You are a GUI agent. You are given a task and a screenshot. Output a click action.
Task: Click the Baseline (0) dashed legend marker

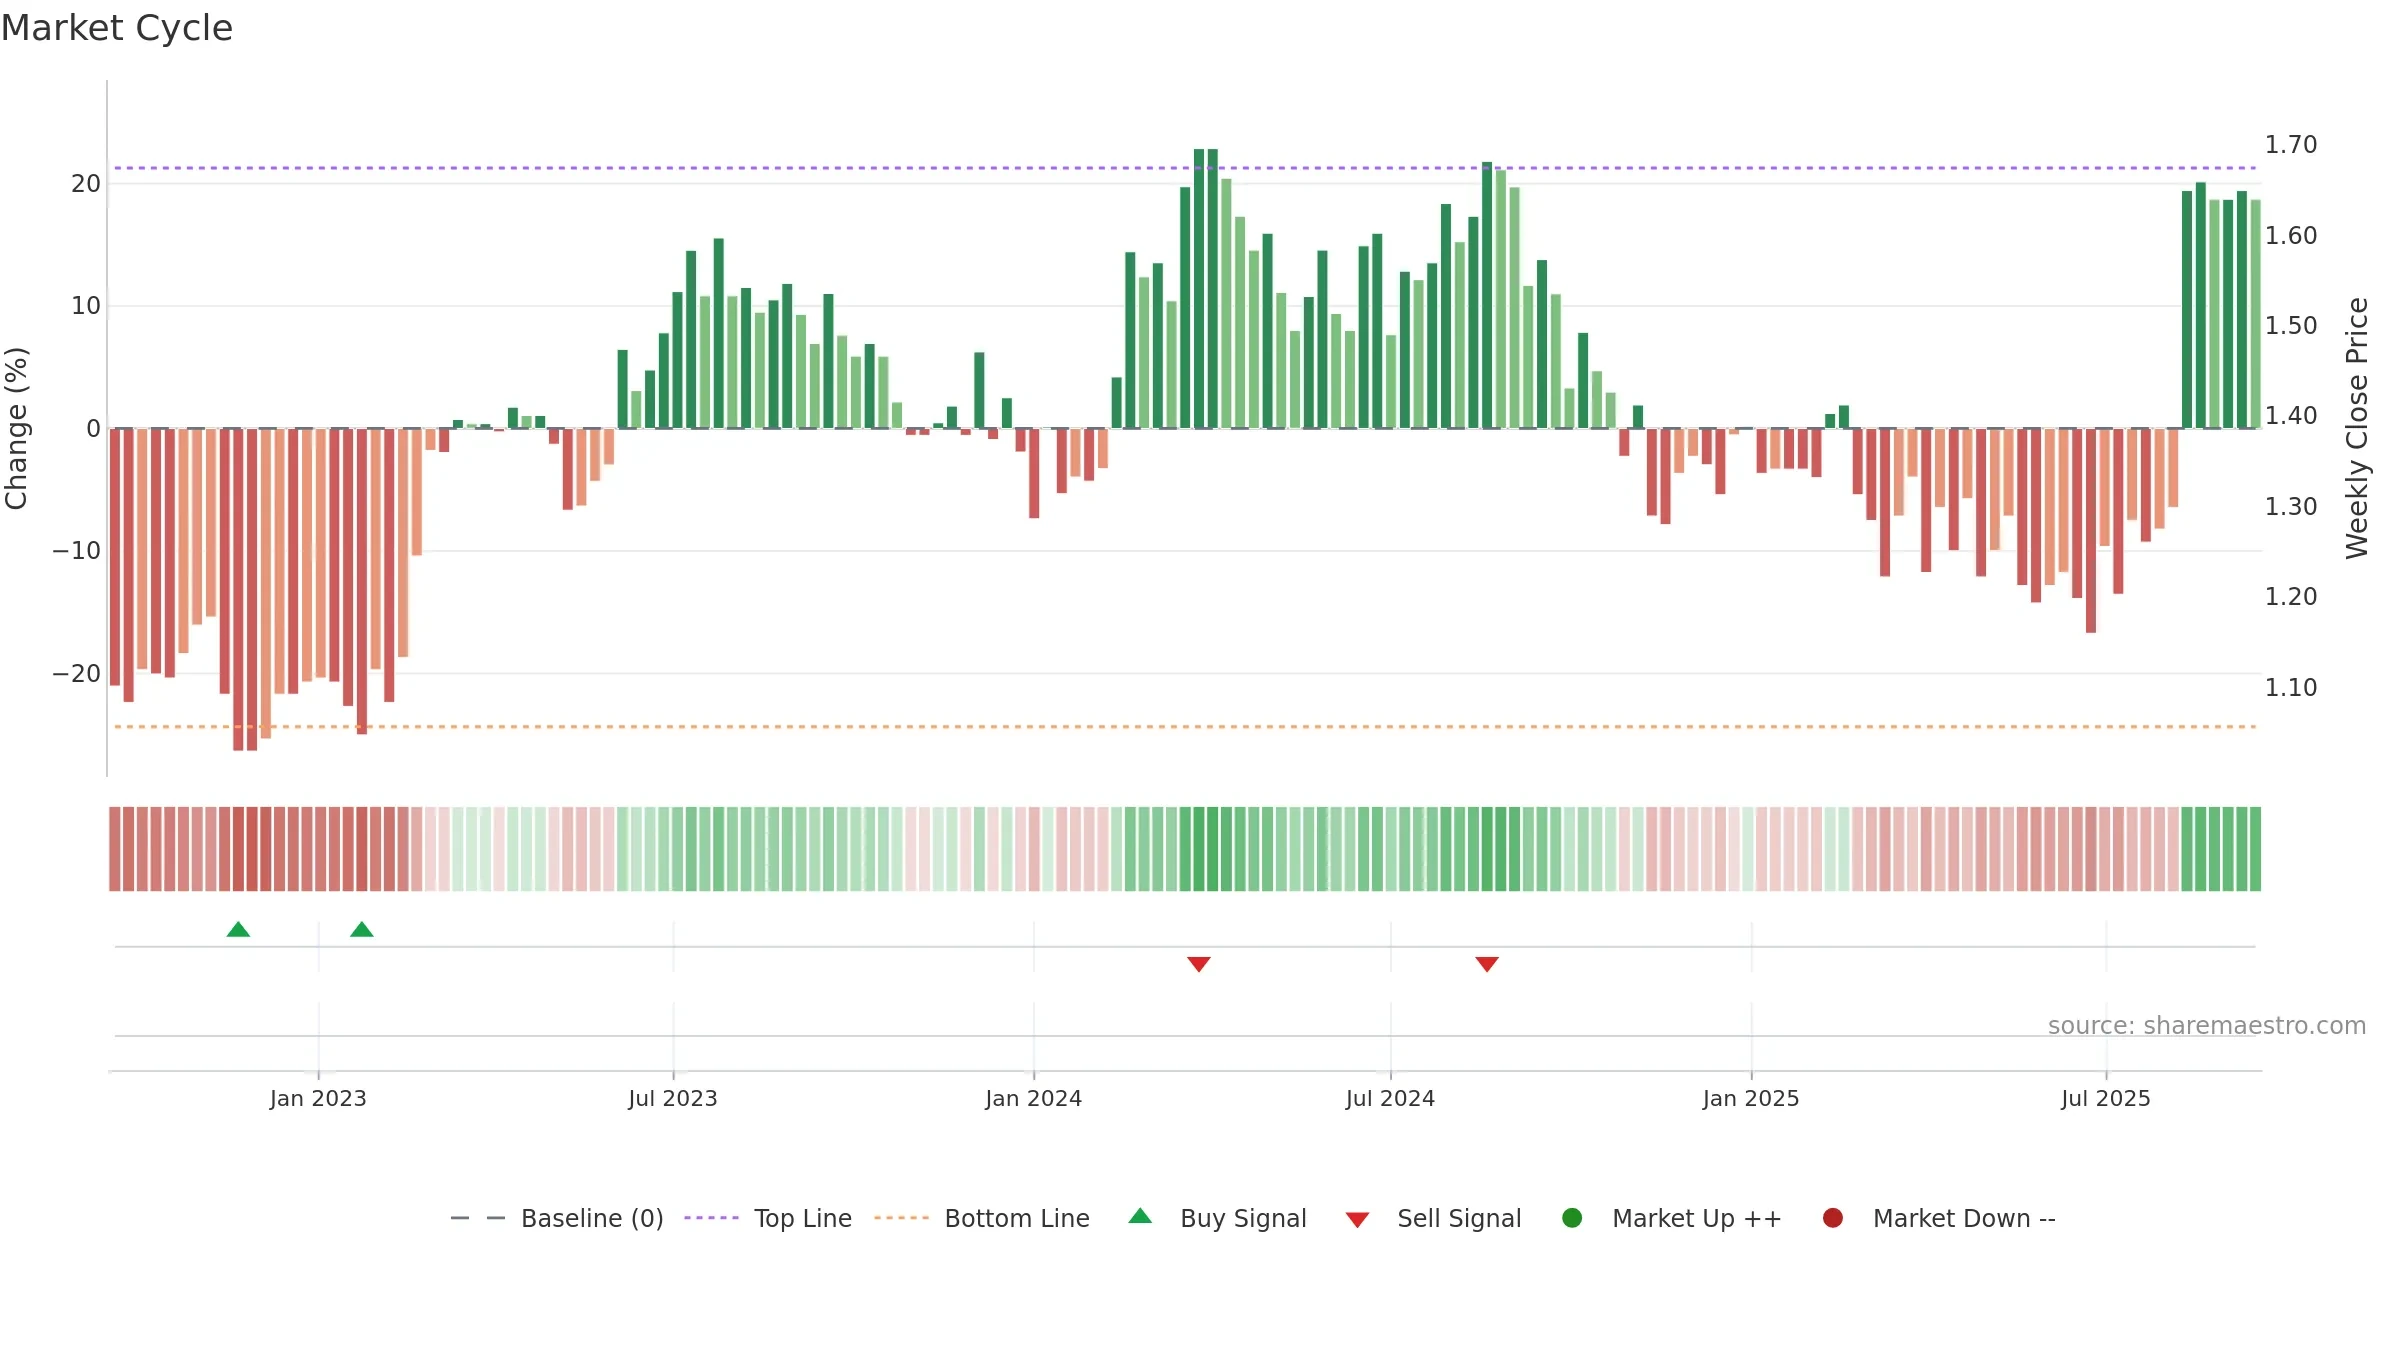(478, 1218)
